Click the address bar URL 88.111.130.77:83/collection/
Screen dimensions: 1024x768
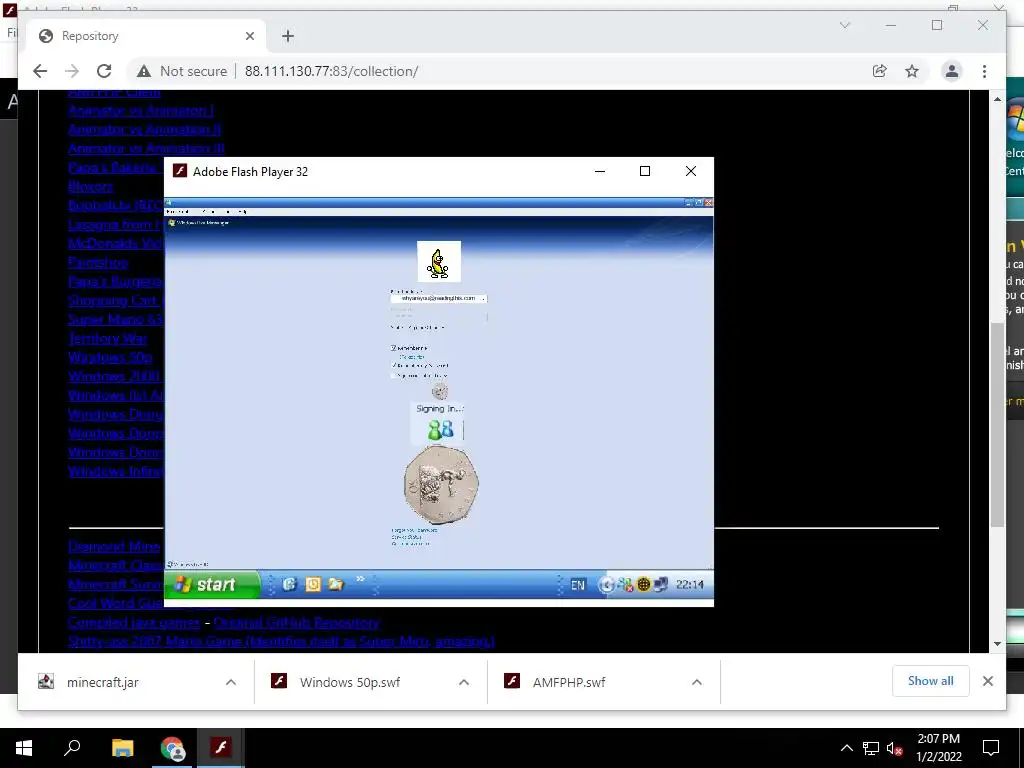point(331,71)
